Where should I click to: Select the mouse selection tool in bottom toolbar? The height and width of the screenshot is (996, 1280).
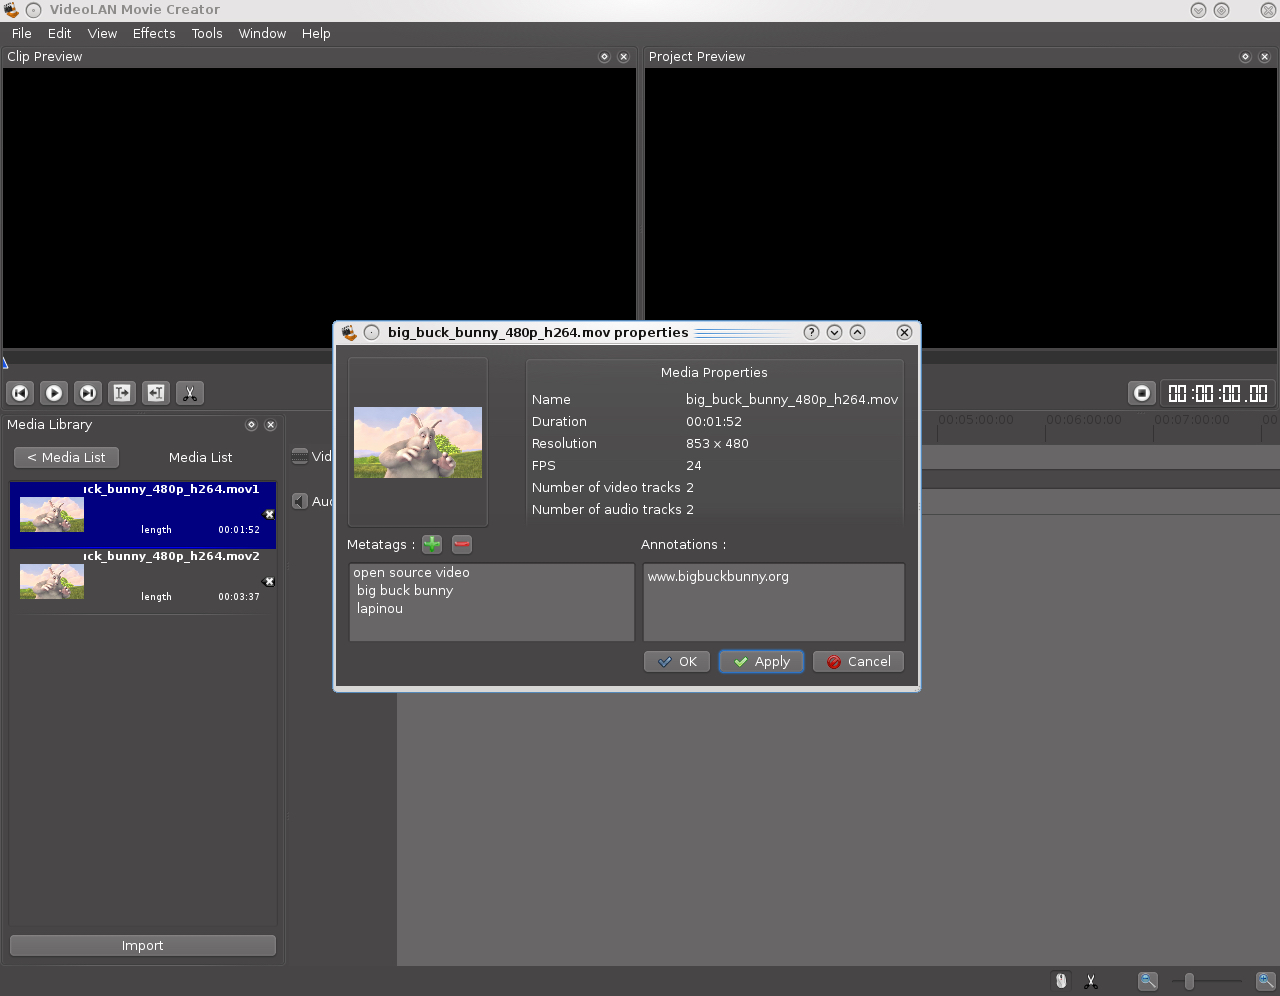(x=1060, y=981)
